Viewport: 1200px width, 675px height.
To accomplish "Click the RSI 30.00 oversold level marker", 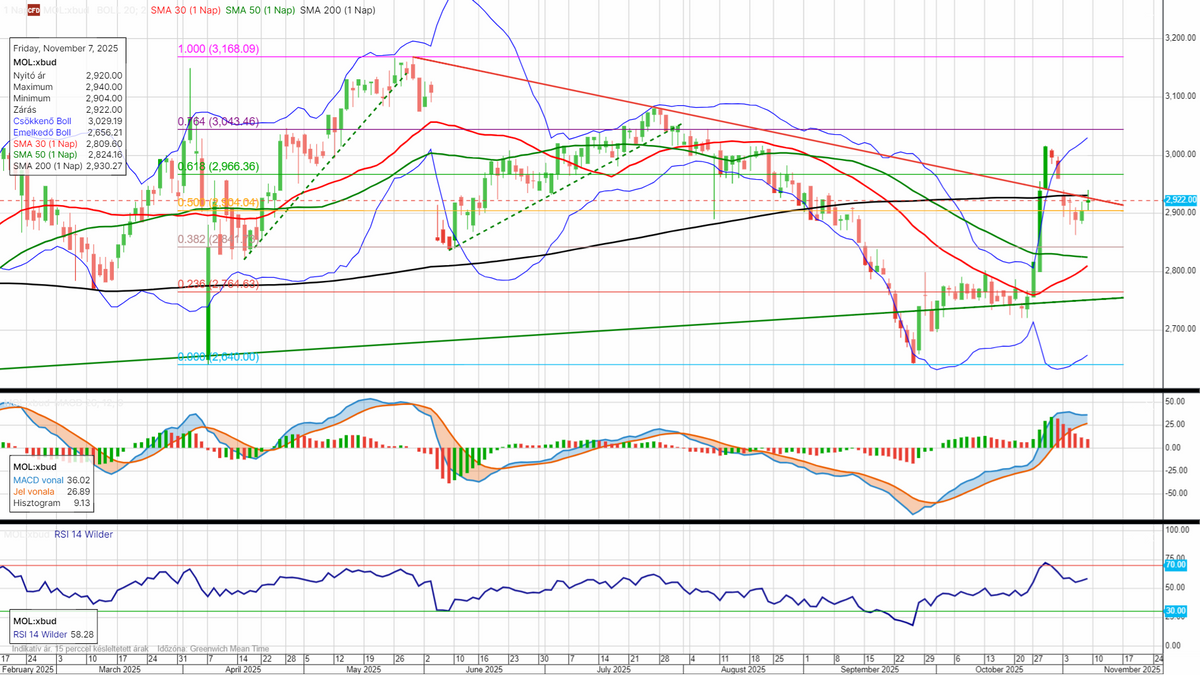I will (1175, 611).
